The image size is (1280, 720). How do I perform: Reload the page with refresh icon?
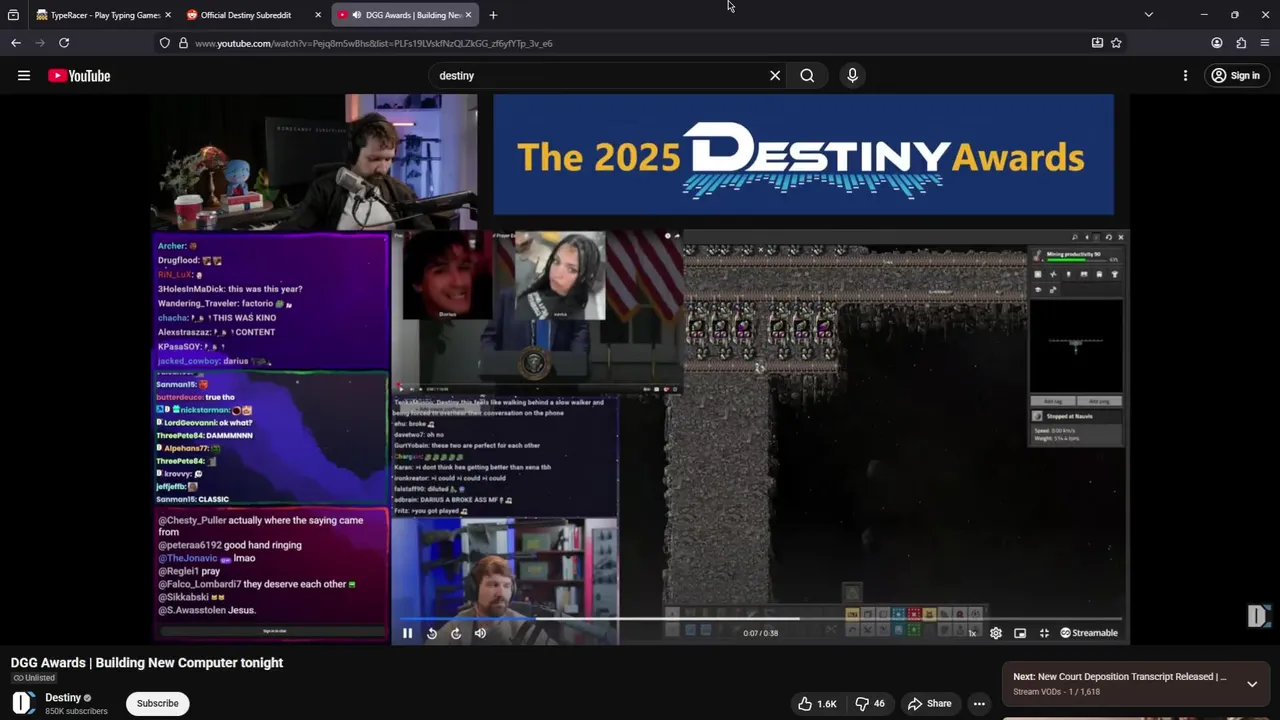pos(64,43)
